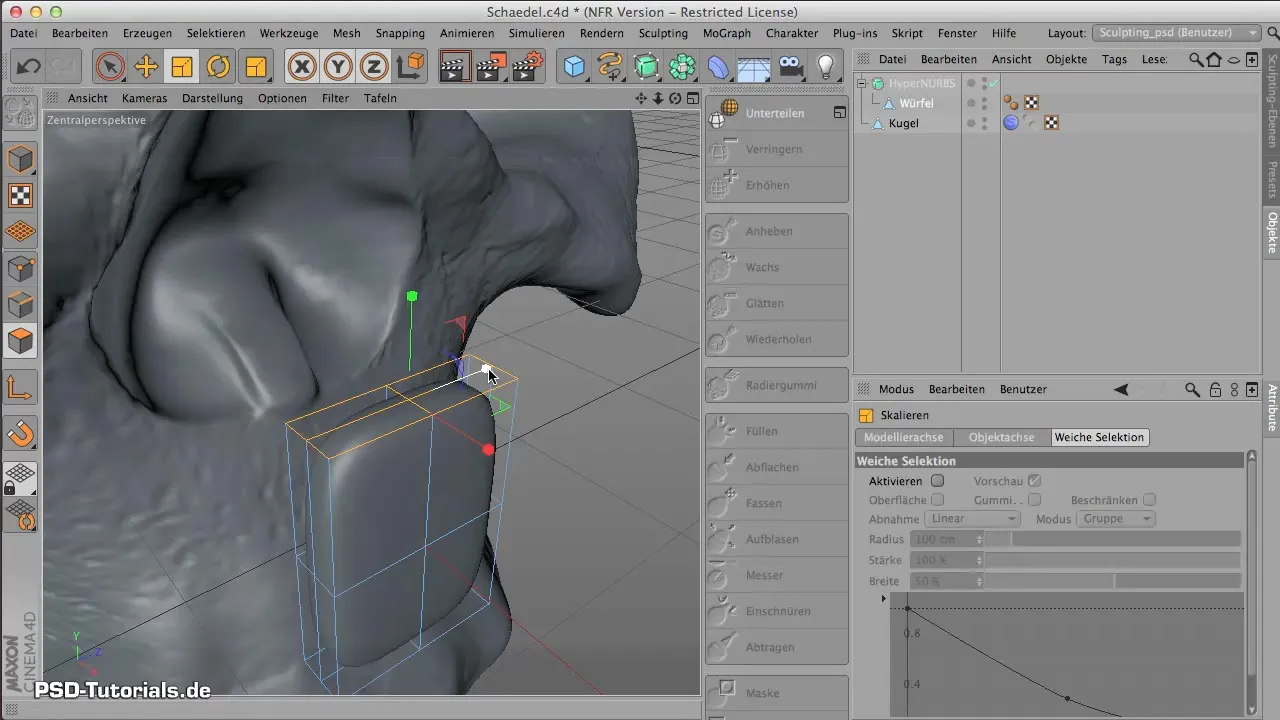This screenshot has height=720, width=1280.
Task: Toggle the Beschränken checkbox
Action: pos(1150,499)
